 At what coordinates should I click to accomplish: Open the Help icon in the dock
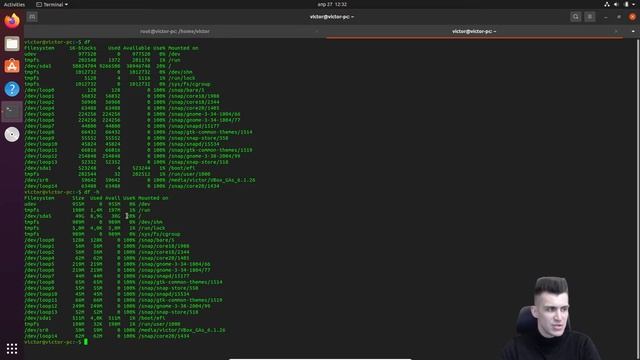tap(12, 89)
